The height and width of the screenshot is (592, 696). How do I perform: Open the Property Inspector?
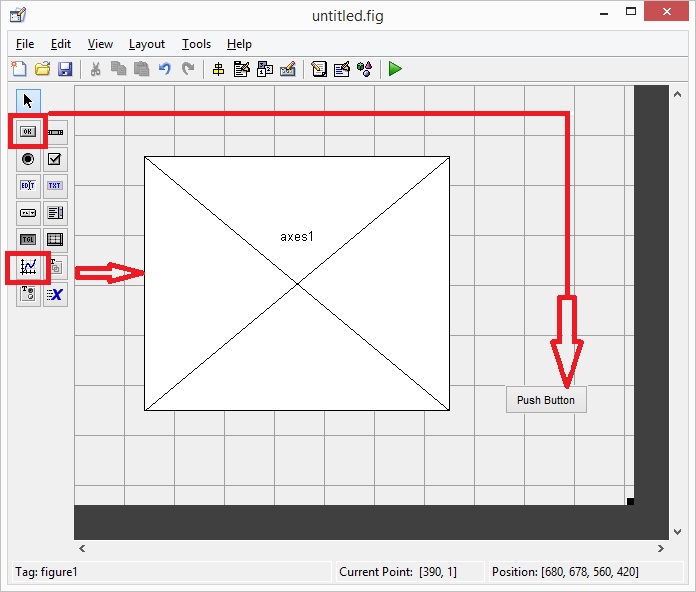[x=341, y=69]
